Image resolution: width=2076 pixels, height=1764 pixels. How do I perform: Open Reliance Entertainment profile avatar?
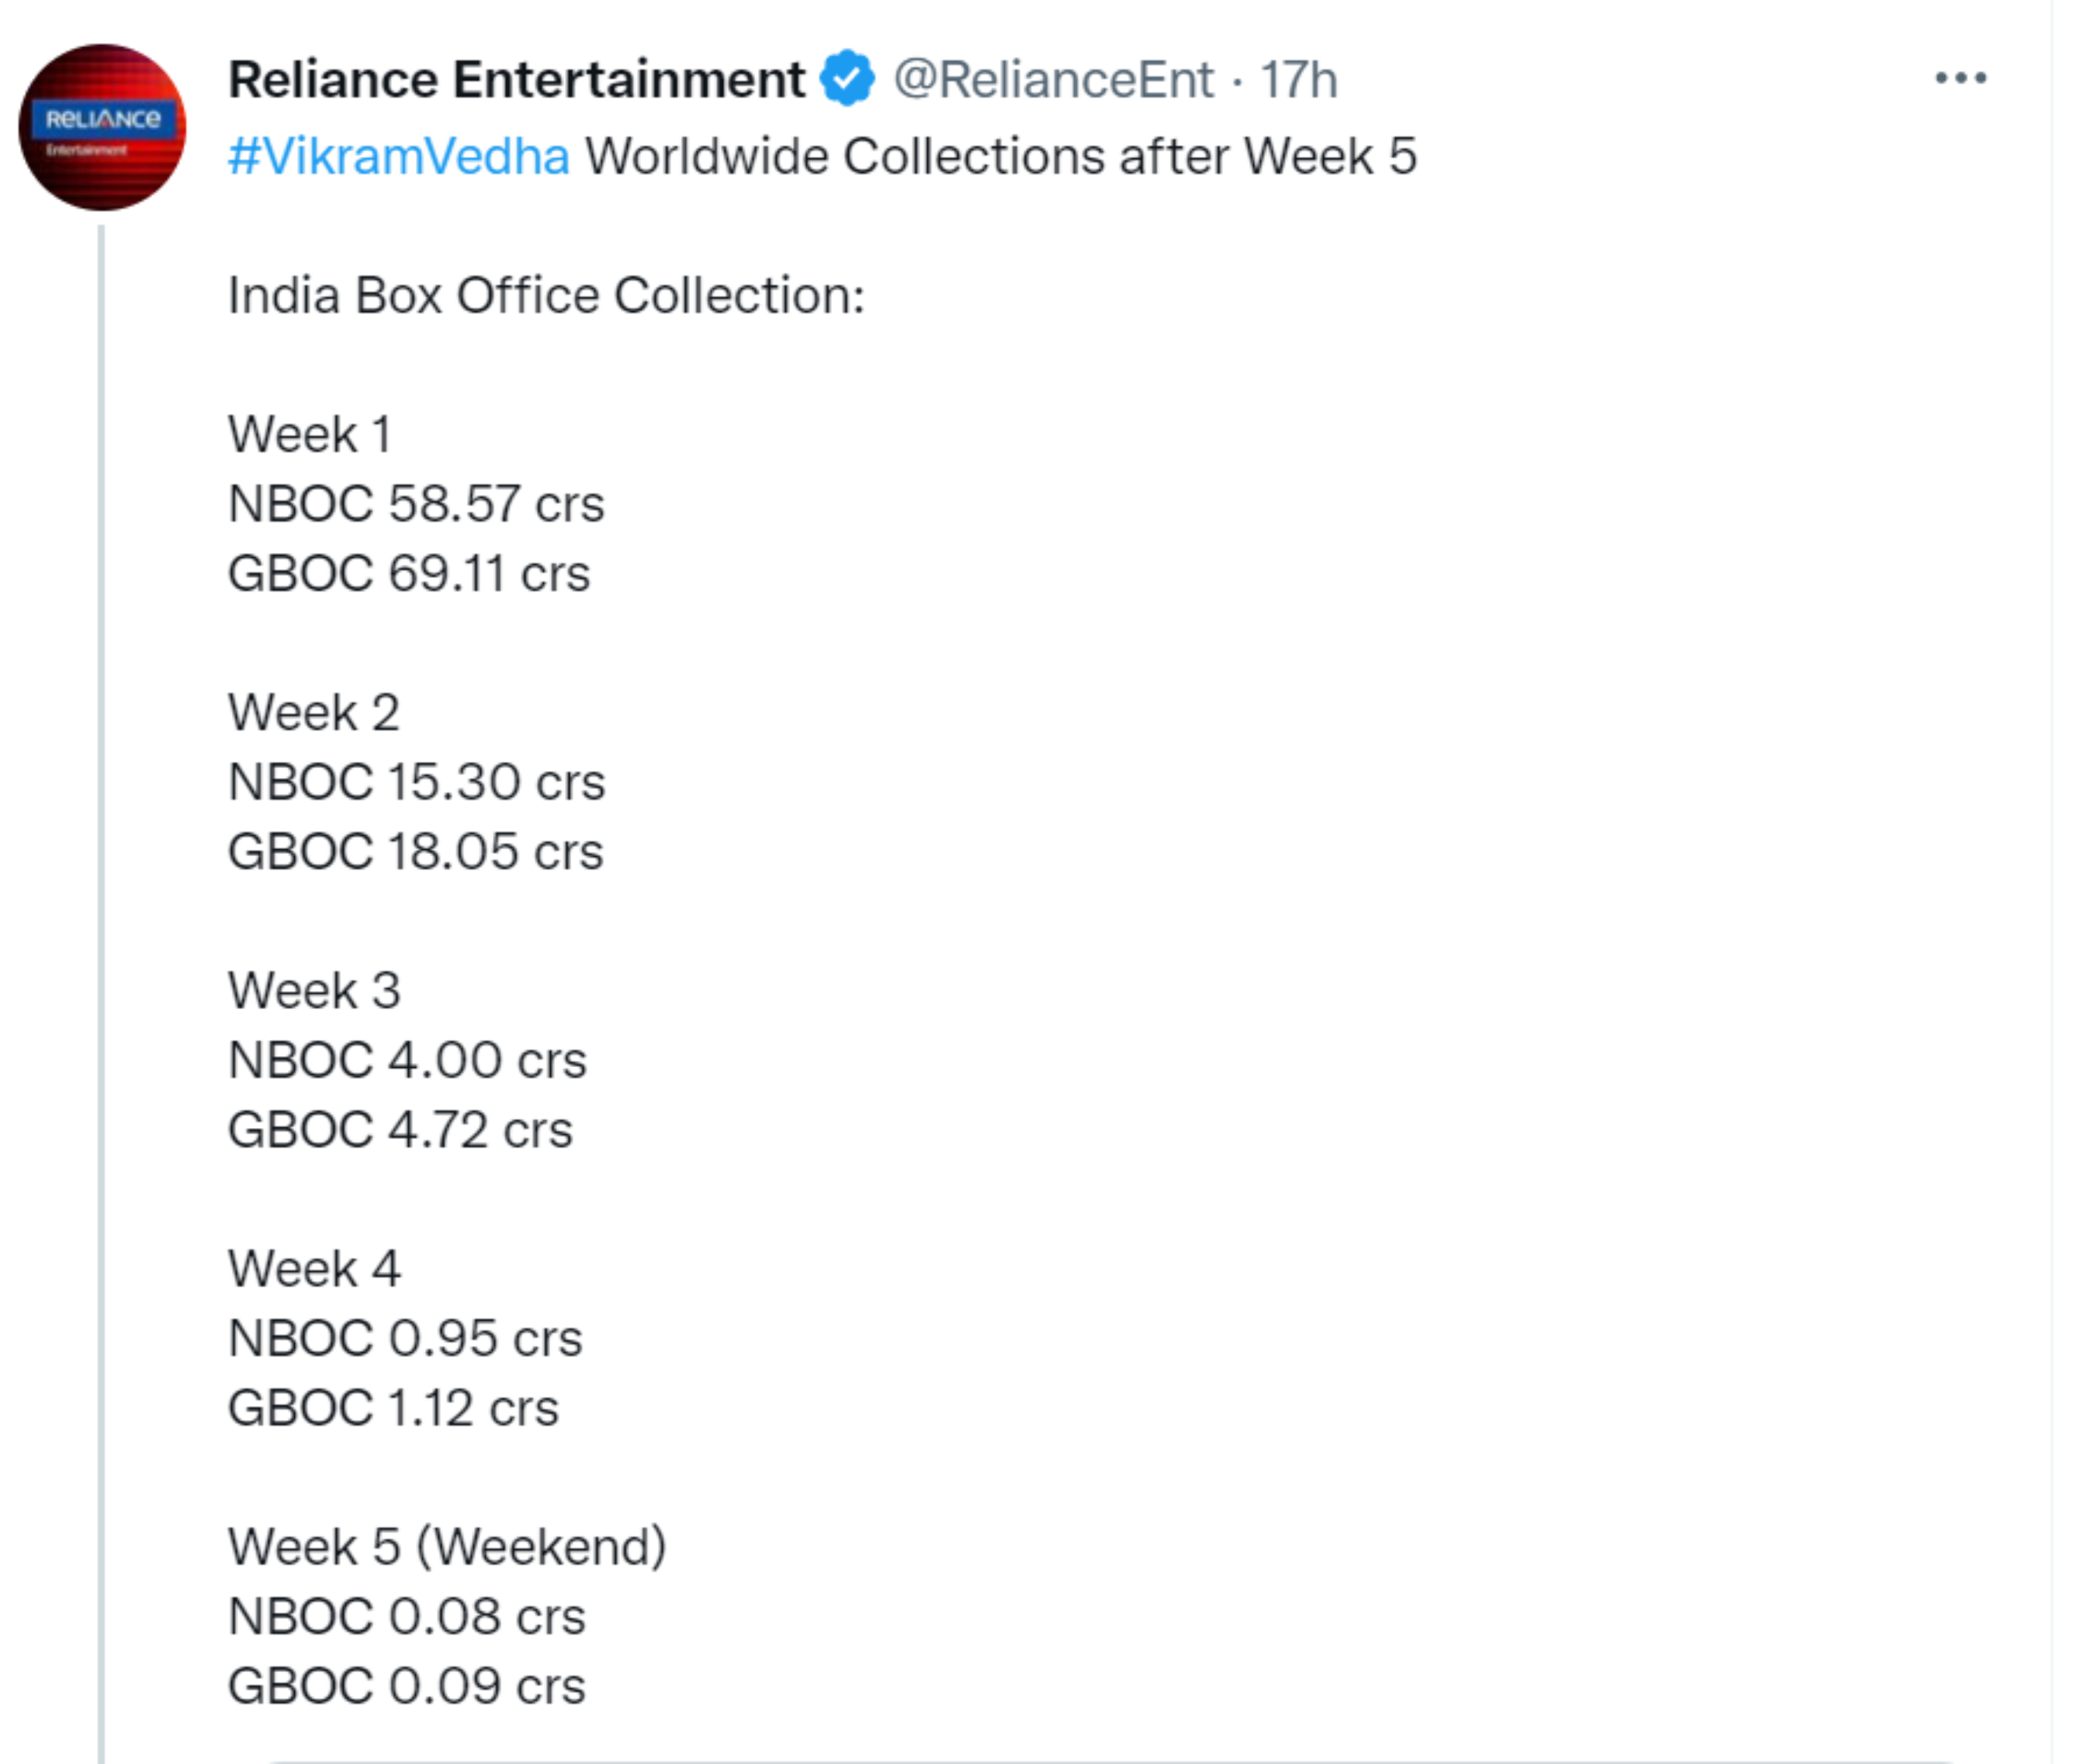tap(102, 127)
